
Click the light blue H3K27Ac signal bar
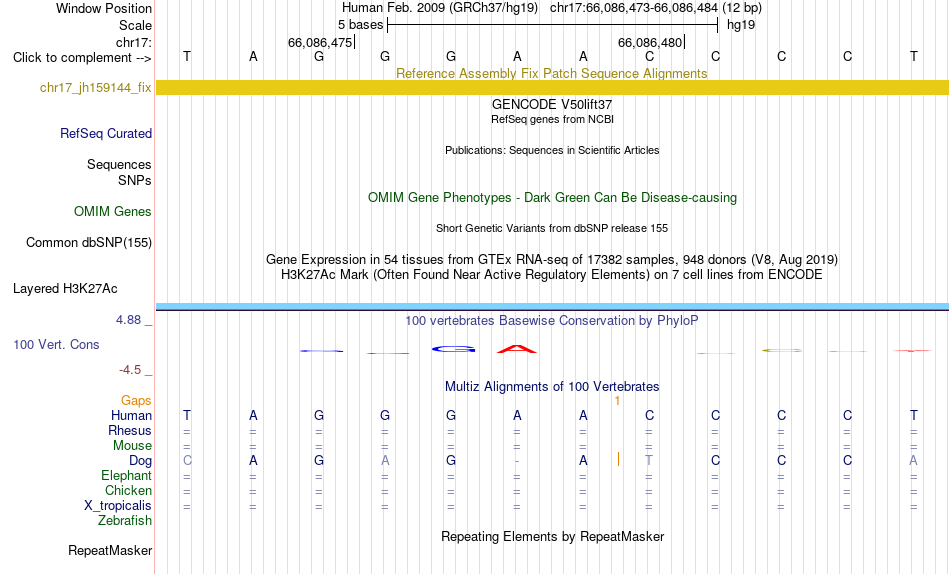click(552, 306)
